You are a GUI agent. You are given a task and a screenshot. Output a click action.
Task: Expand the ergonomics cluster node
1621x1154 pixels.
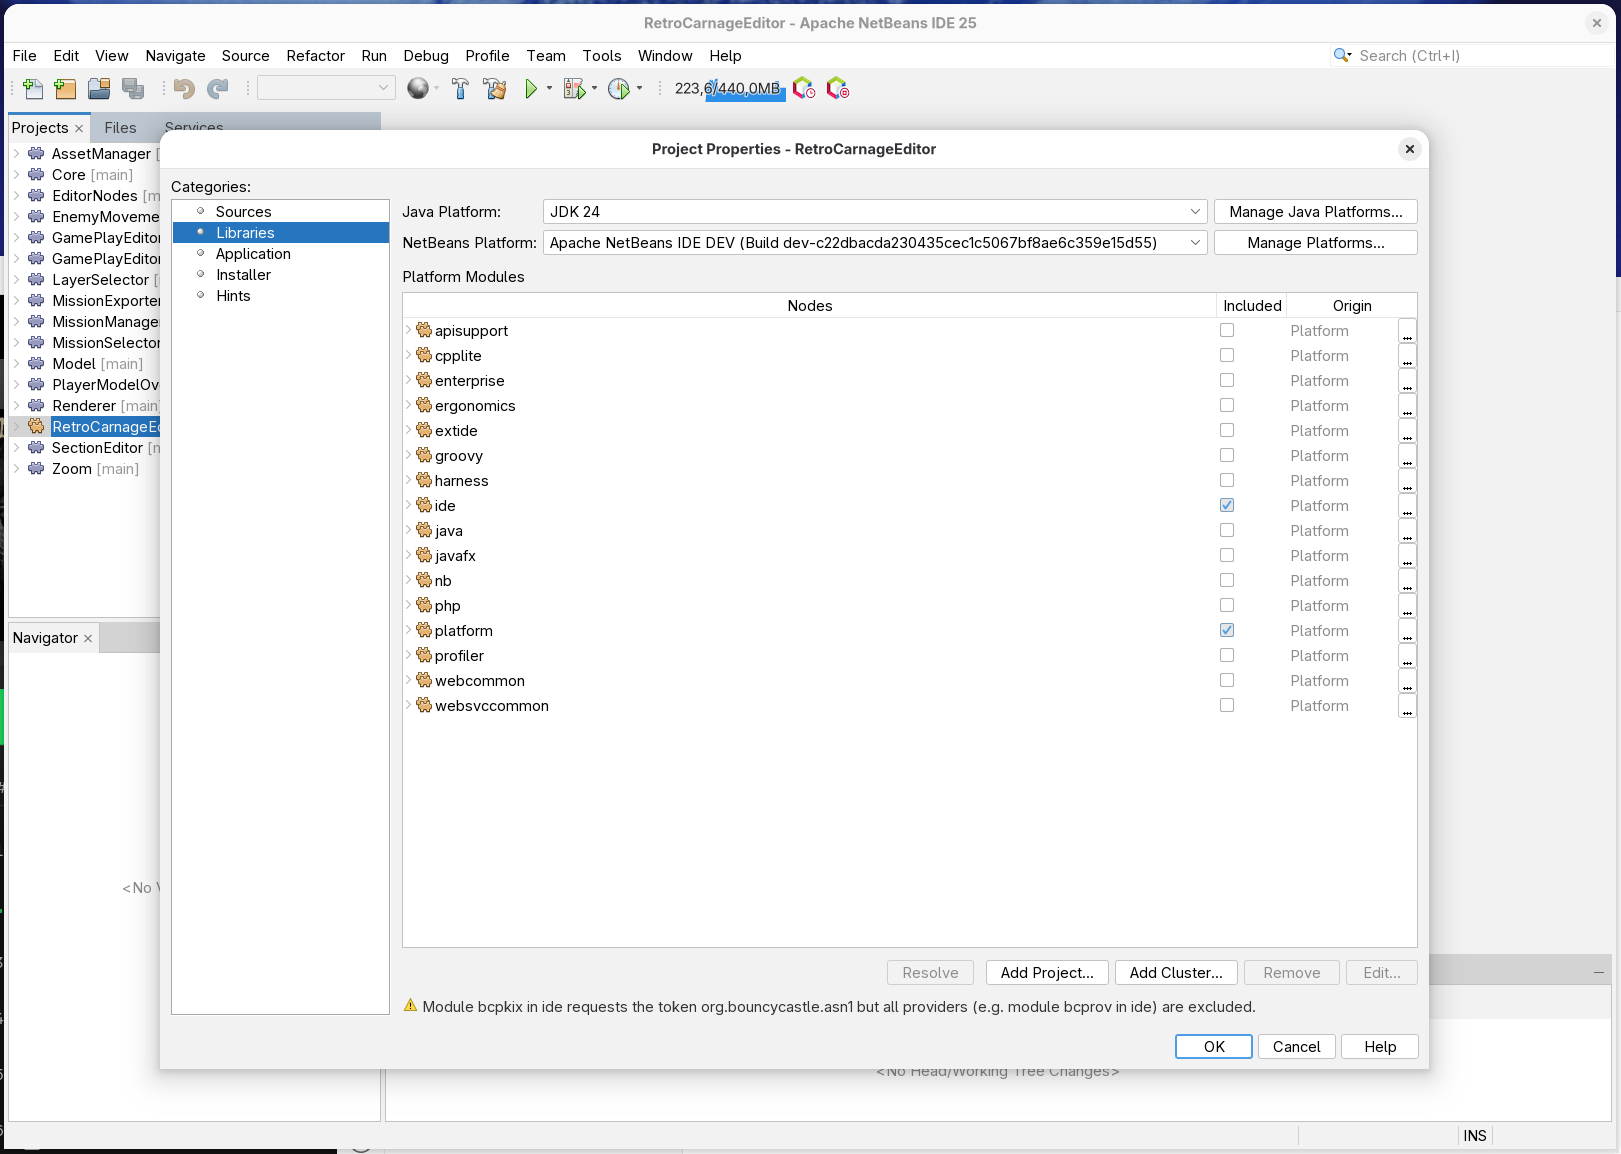coord(409,405)
